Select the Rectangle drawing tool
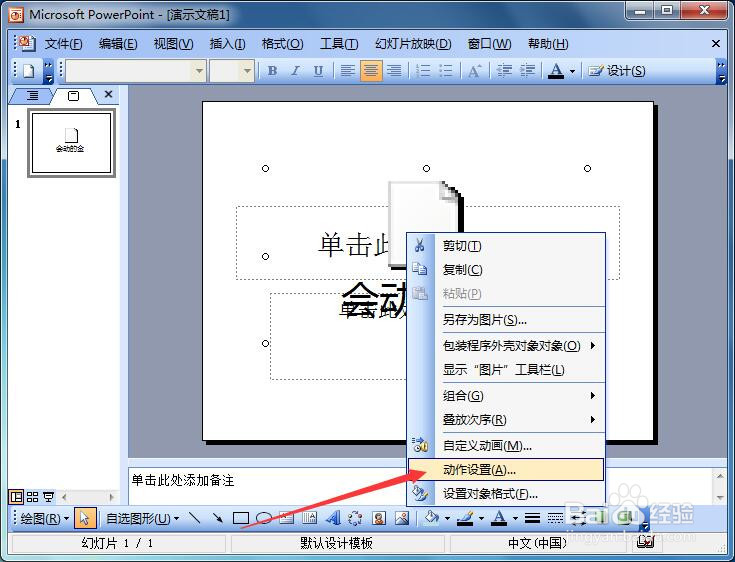 (241, 518)
